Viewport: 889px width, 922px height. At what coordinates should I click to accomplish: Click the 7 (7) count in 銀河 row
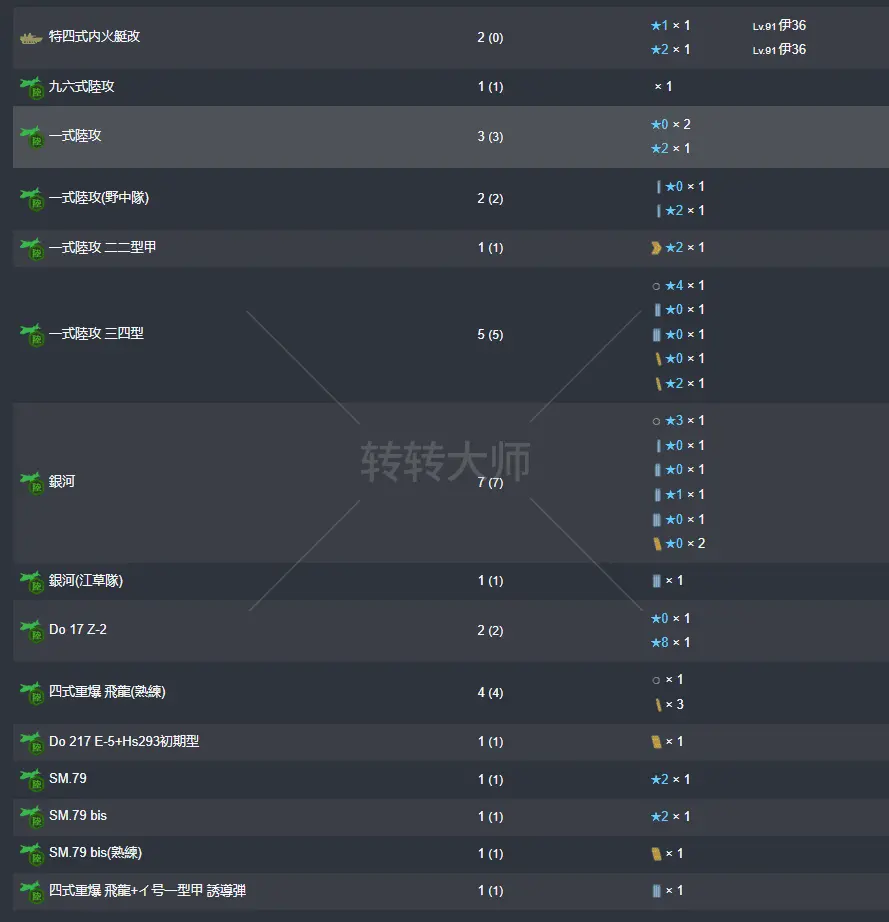(x=490, y=483)
